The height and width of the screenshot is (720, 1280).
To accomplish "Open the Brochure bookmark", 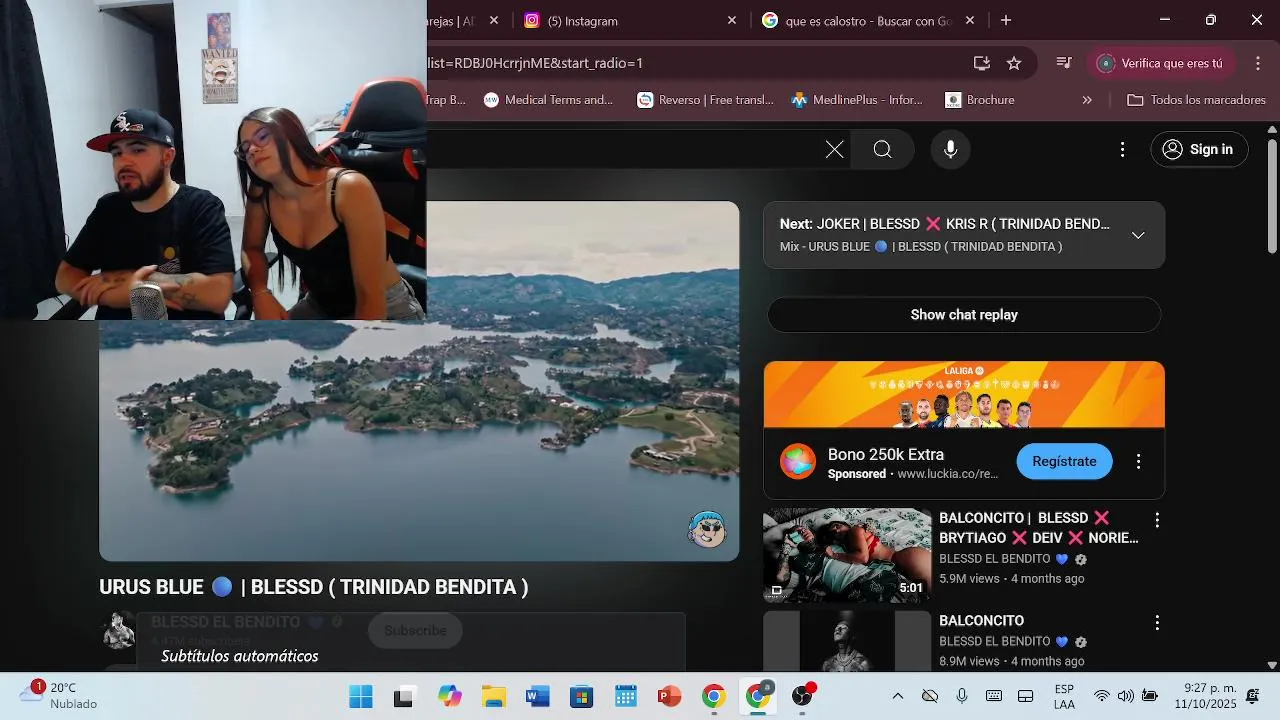I will [x=980, y=100].
